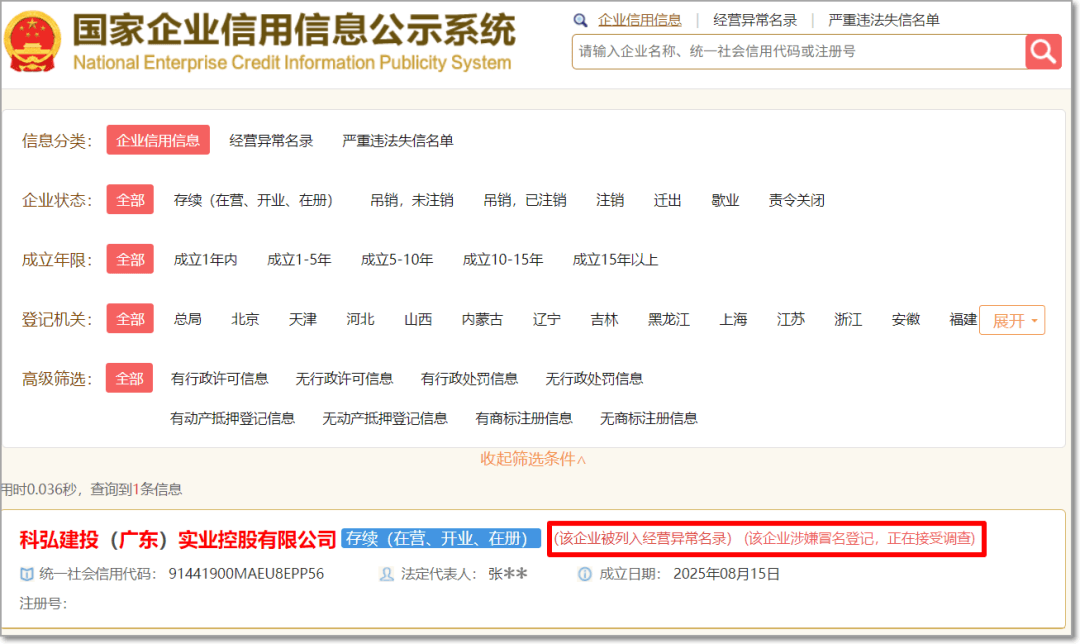Select 江苏 registration authority
Viewport: 1080px width, 644px height.
click(791, 320)
